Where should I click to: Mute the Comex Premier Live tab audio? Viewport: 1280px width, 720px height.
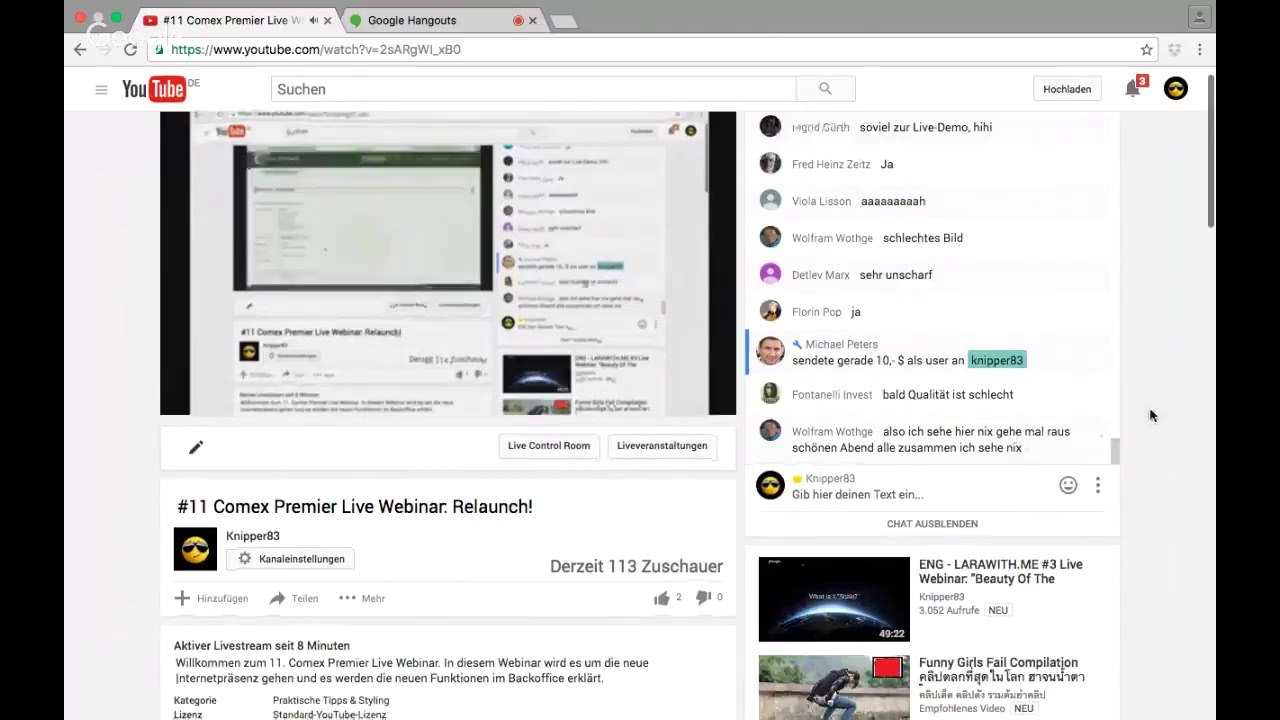(x=314, y=20)
